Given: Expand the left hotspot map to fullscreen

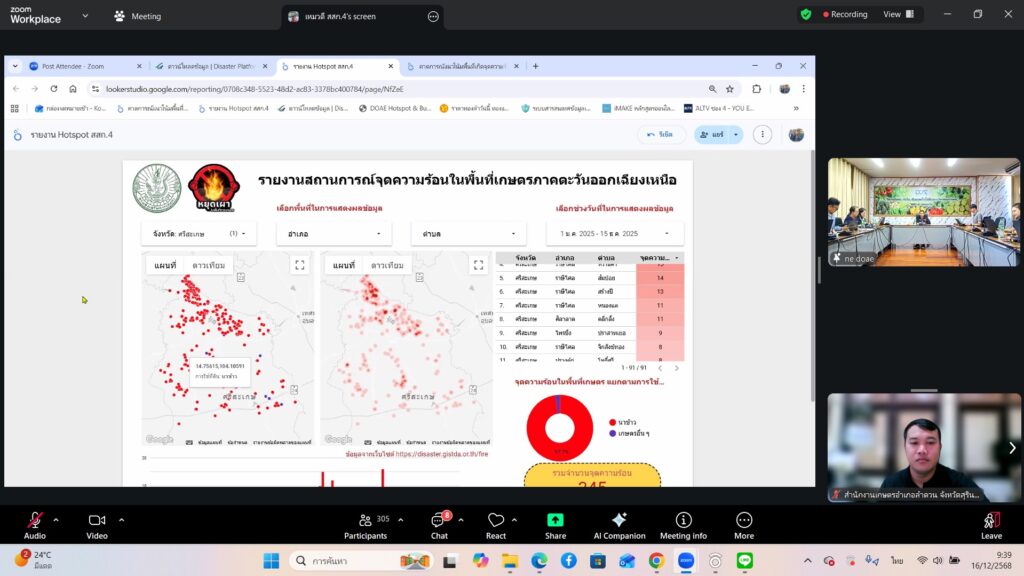Looking at the screenshot, I should pos(299,265).
